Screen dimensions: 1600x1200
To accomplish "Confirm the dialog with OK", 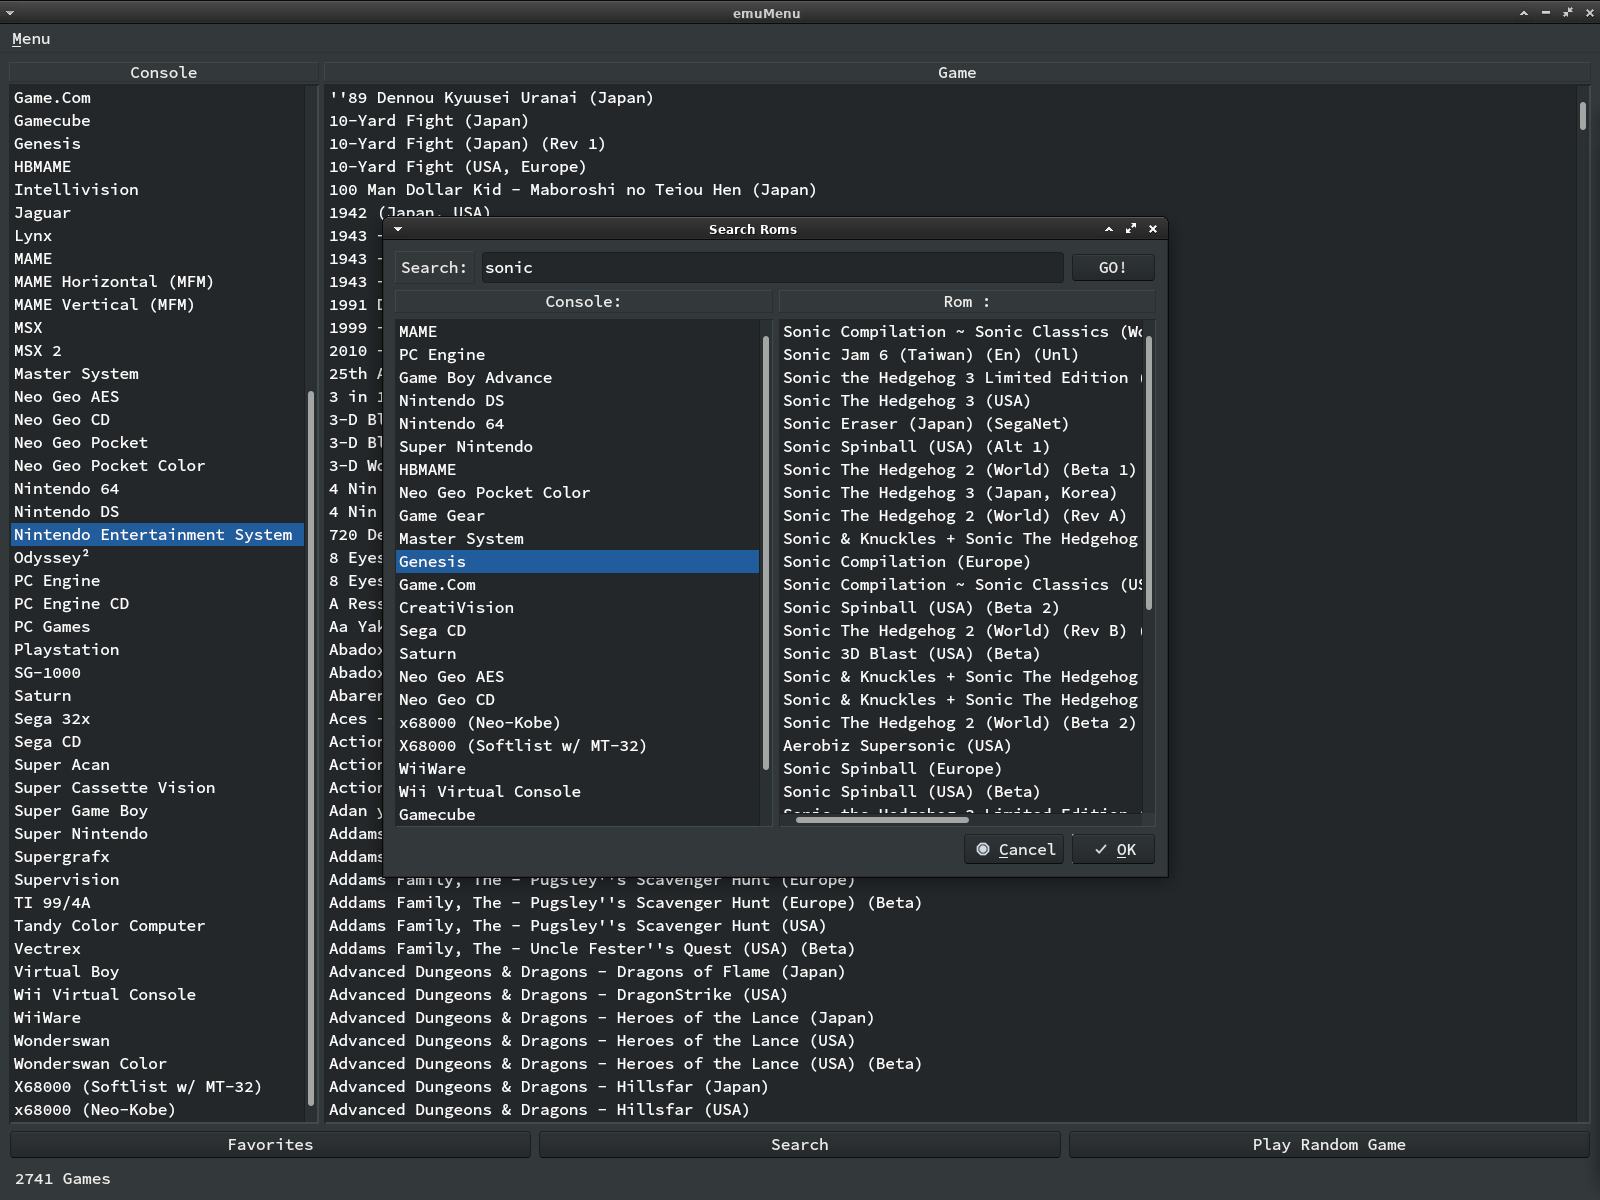I will tap(1114, 850).
